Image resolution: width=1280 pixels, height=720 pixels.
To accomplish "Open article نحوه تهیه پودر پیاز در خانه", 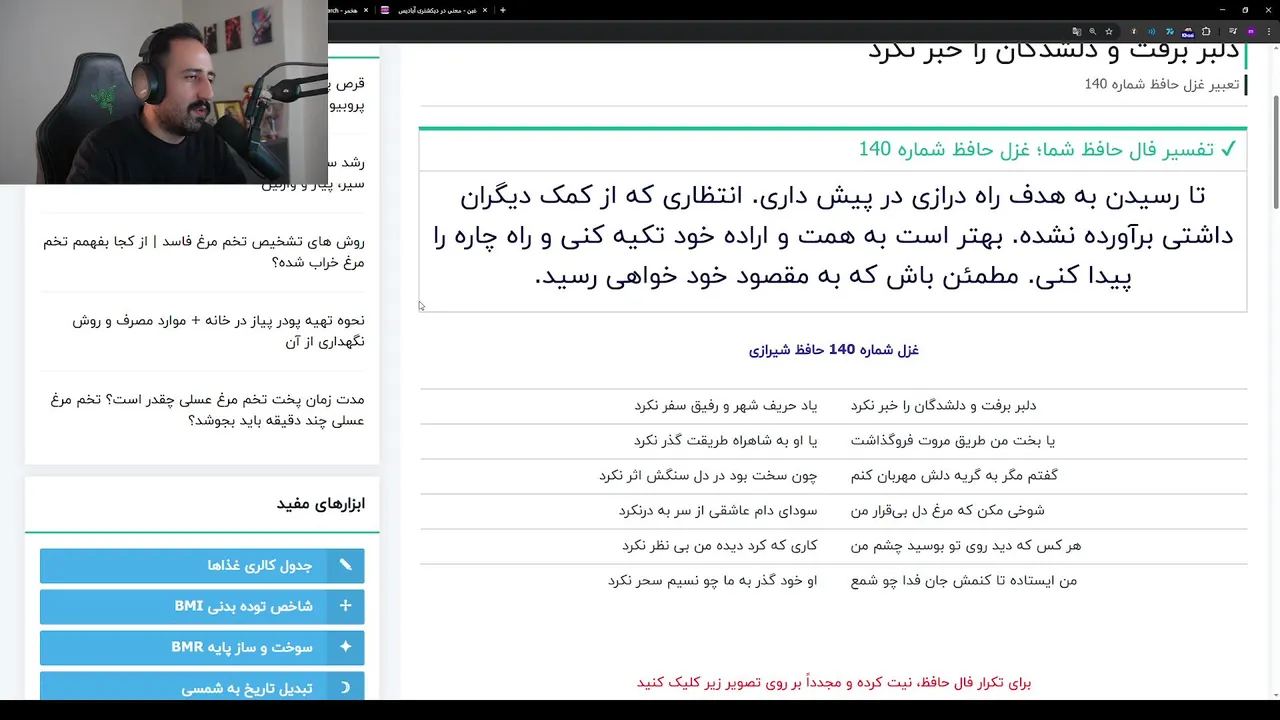I will click(218, 331).
